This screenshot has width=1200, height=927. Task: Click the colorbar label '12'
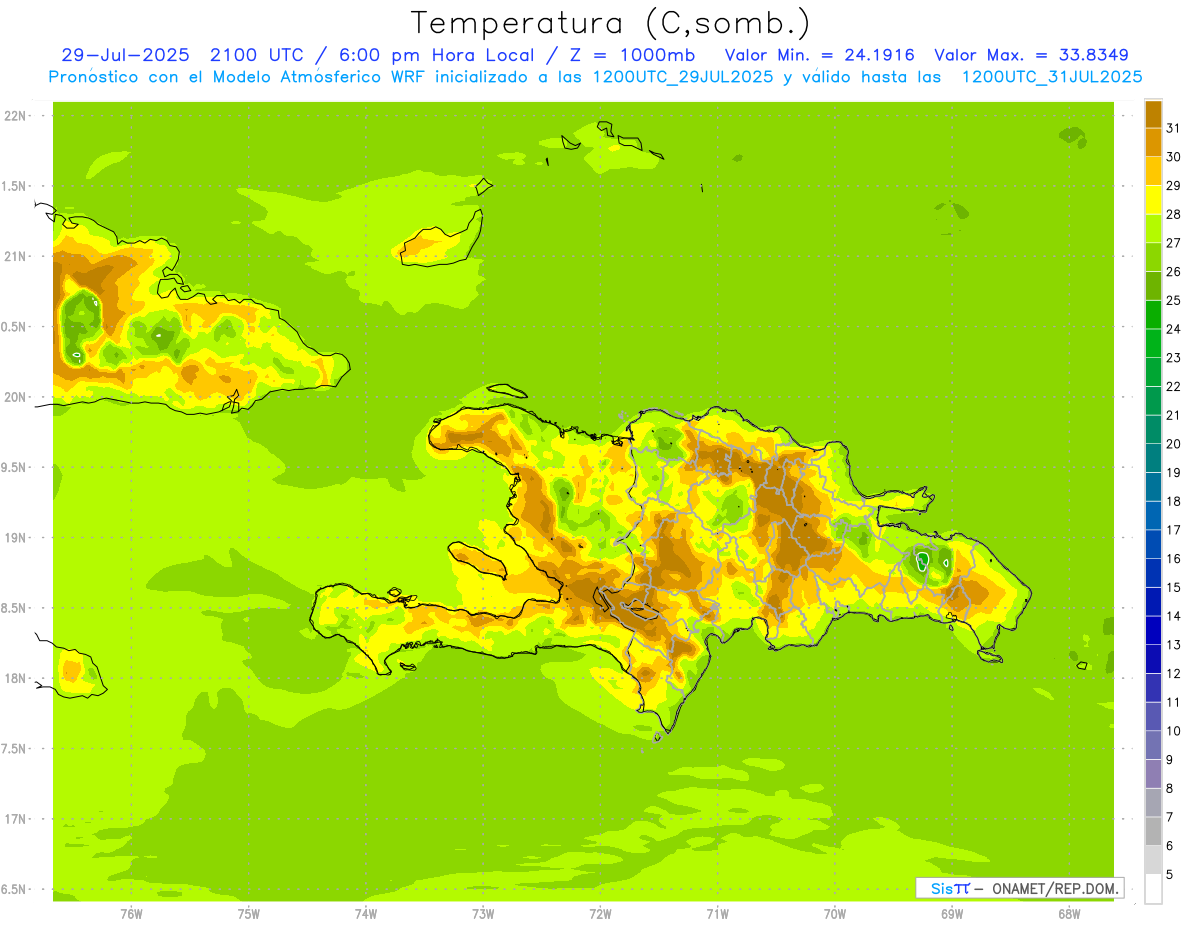tap(1174, 673)
